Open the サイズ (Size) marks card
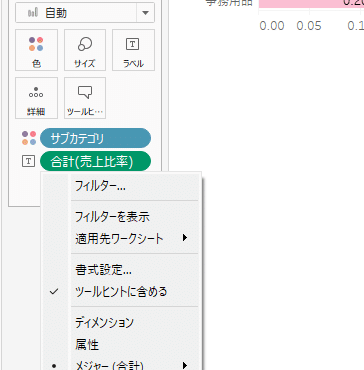The width and height of the screenshot is (364, 370). (x=85, y=50)
